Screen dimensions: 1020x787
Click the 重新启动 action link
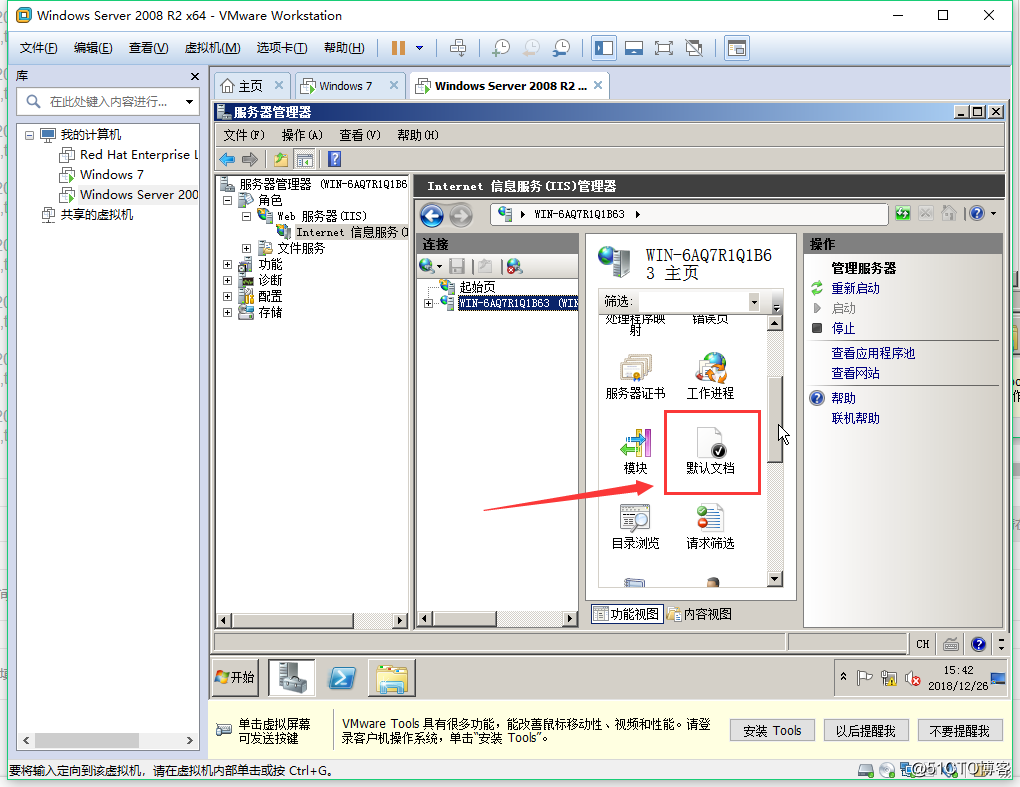coord(855,288)
